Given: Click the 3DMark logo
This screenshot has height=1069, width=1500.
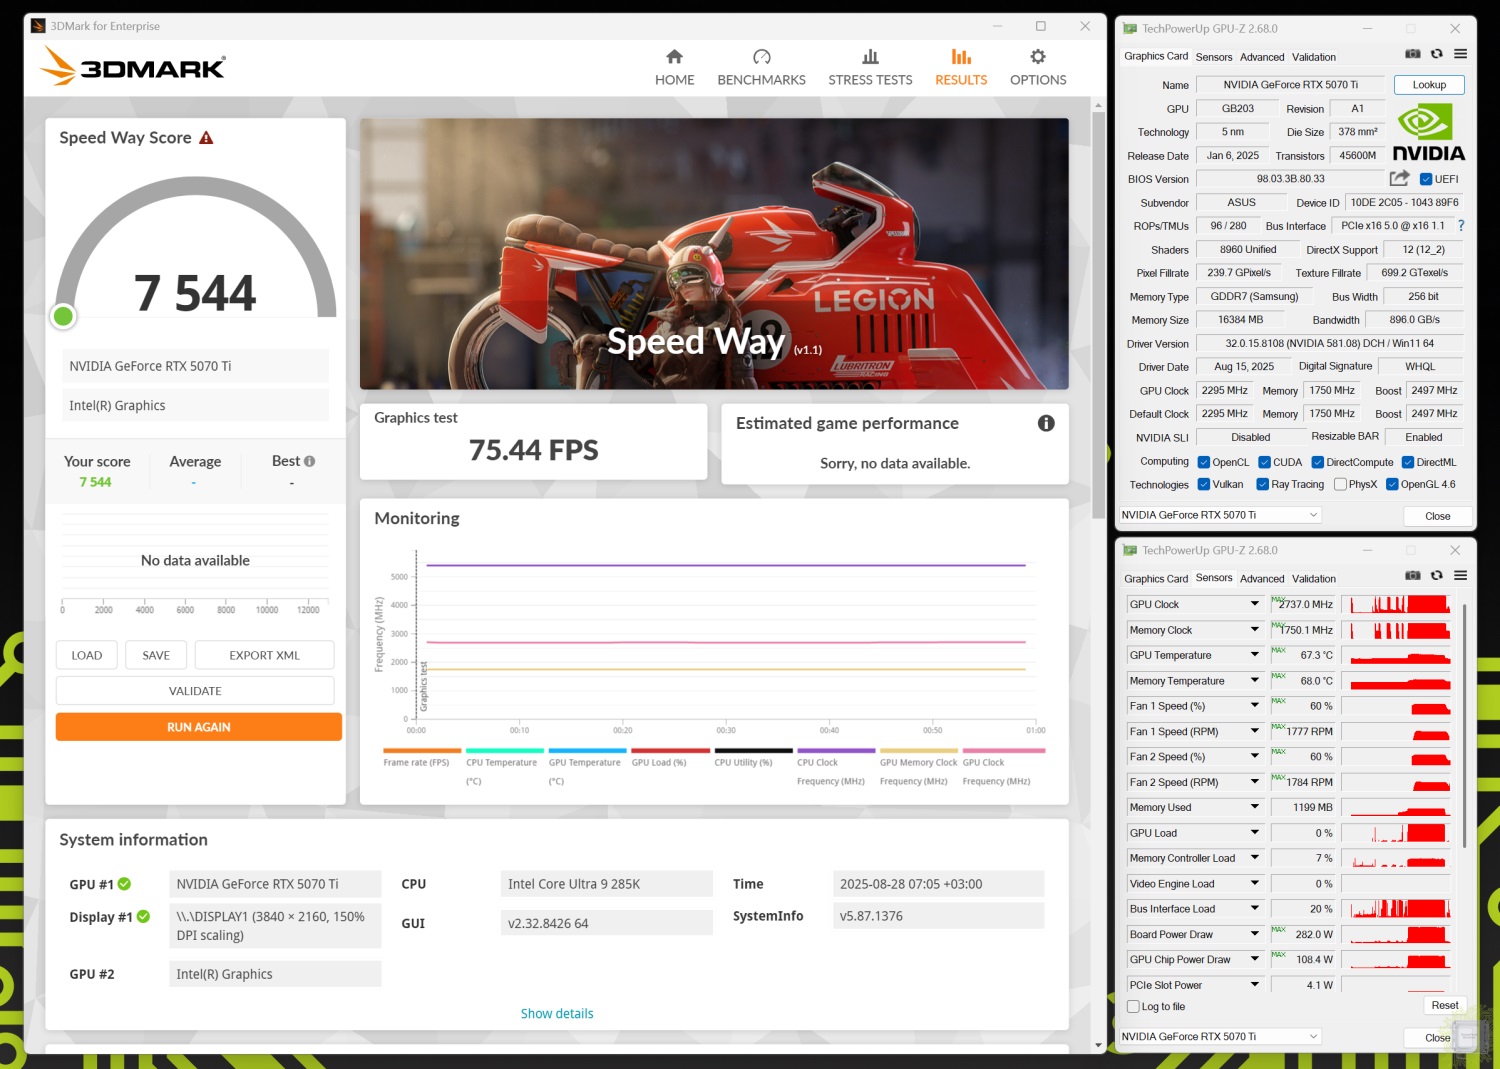Looking at the screenshot, I should pyautogui.click(x=134, y=67).
